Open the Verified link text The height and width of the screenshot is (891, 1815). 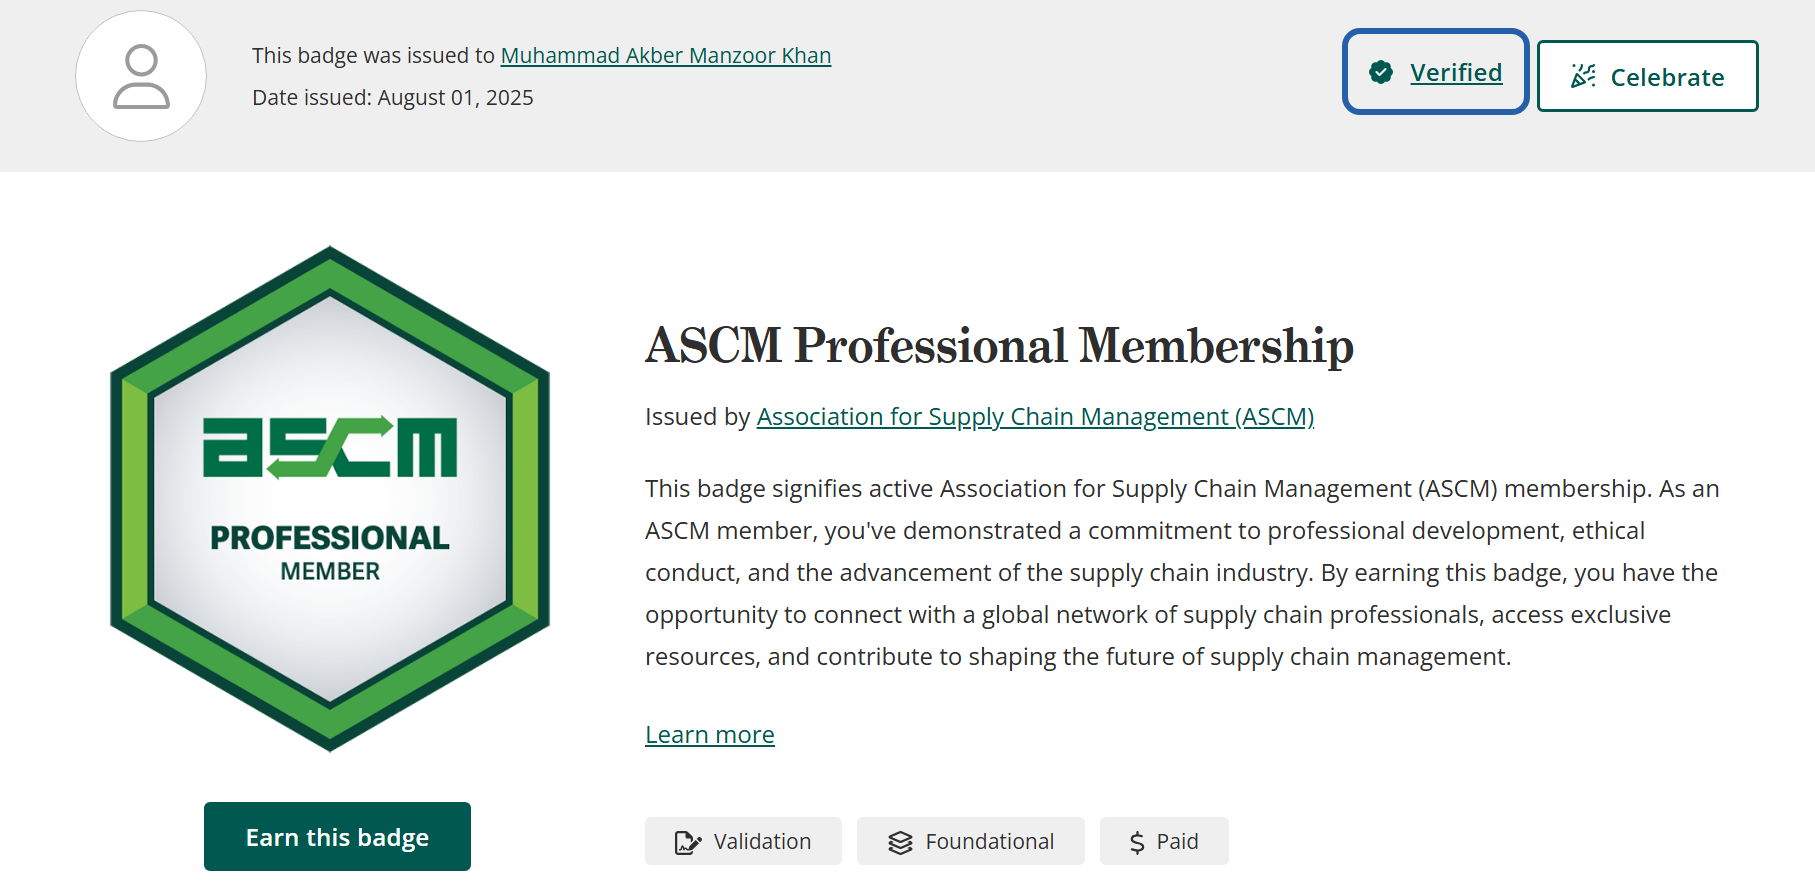[x=1456, y=72]
